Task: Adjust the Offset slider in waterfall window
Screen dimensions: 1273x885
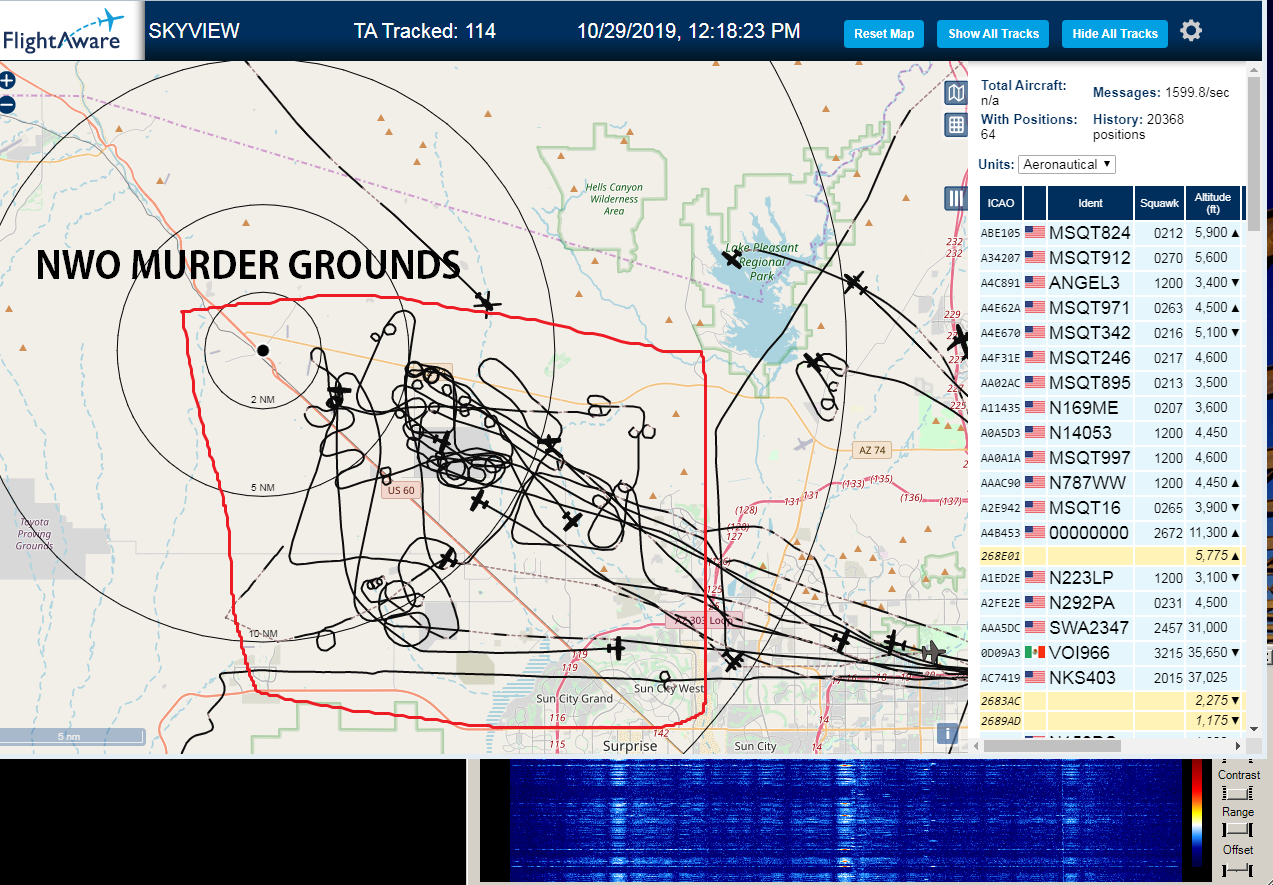Action: click(1238, 868)
